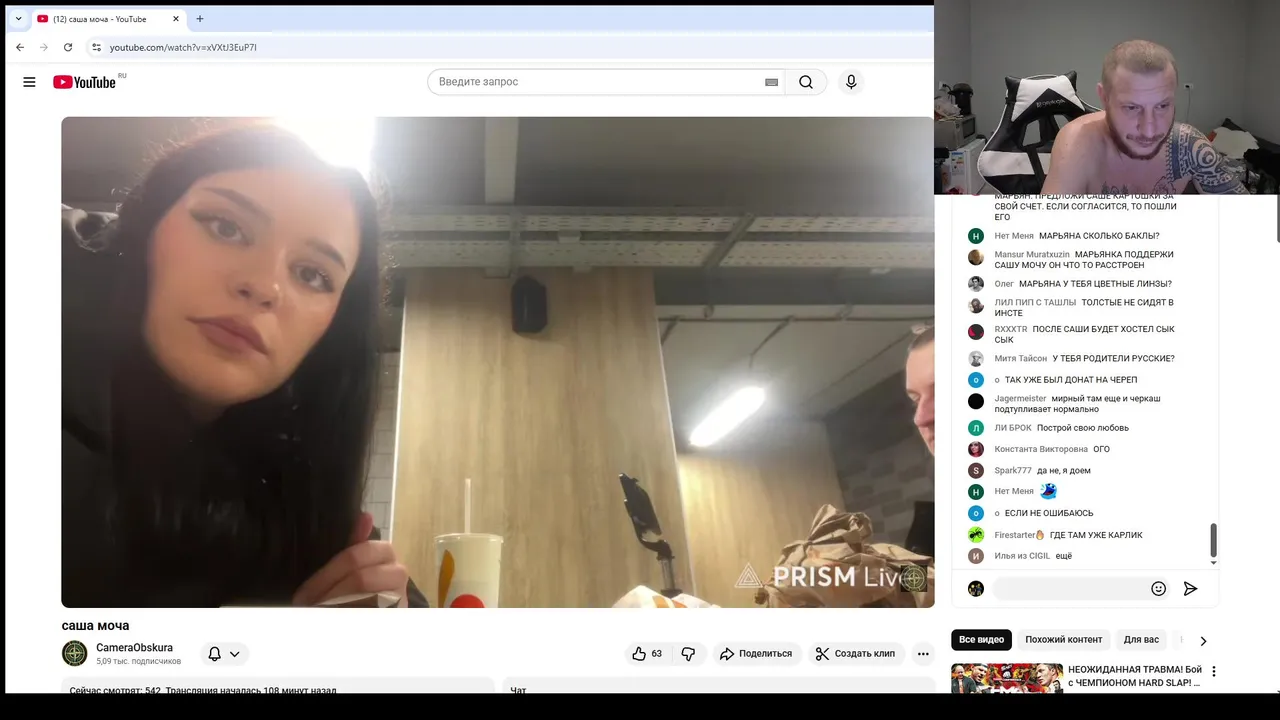The image size is (1280, 720).
Task: Click chat author Mansur Muratxuzin
Action: click(x=1031, y=255)
